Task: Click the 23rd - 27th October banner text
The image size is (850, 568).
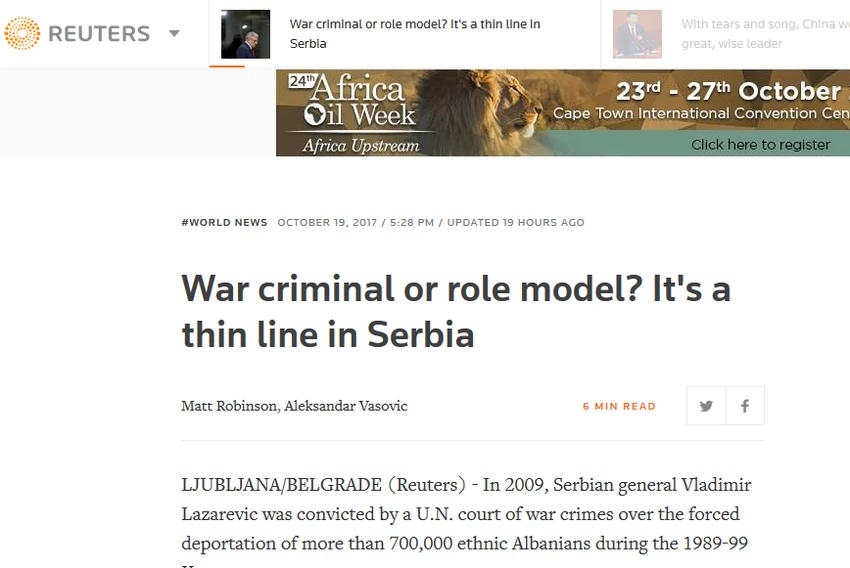Action: 730,91
